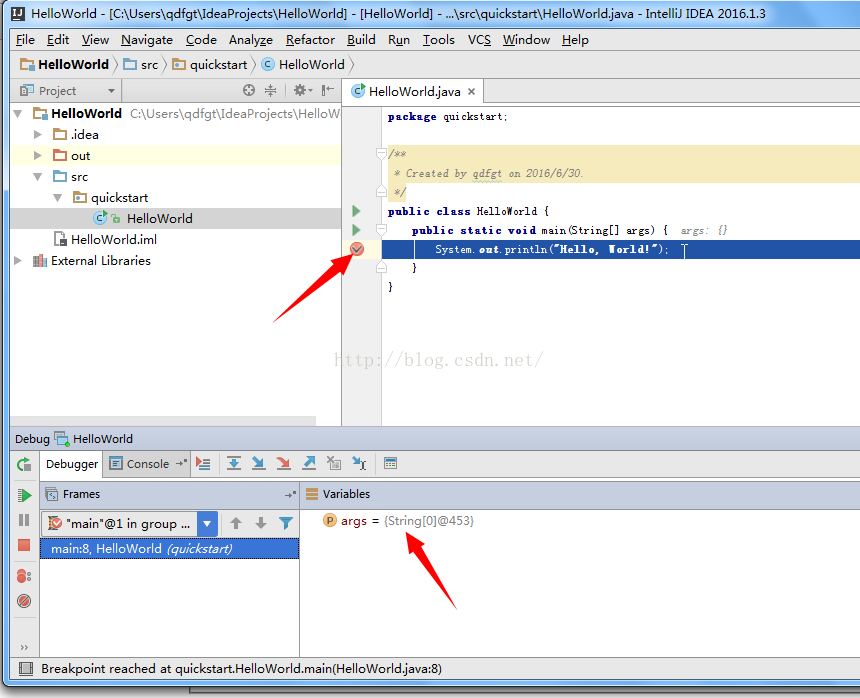Rerun HelloWorld debug session icon
860x698 pixels.
[x=24, y=465]
